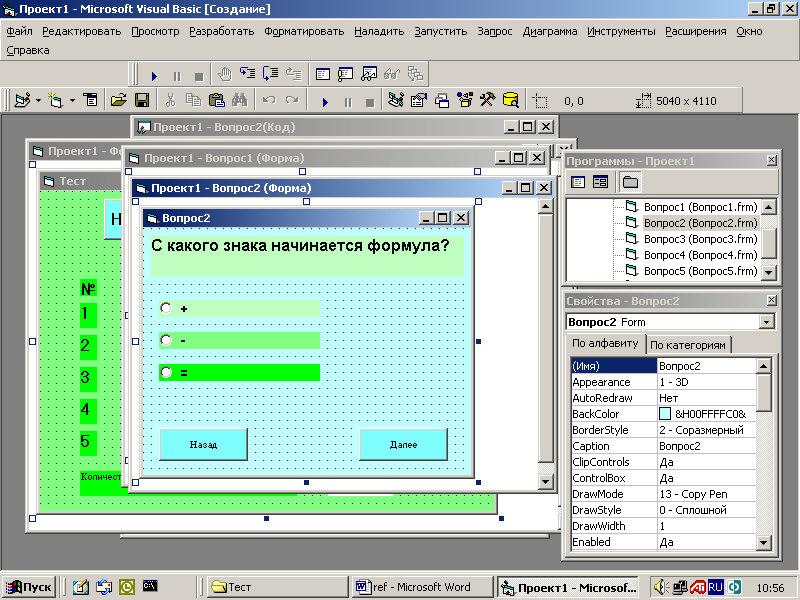Click the Open Project folder icon
Image resolution: width=800 pixels, height=600 pixels.
(119, 100)
